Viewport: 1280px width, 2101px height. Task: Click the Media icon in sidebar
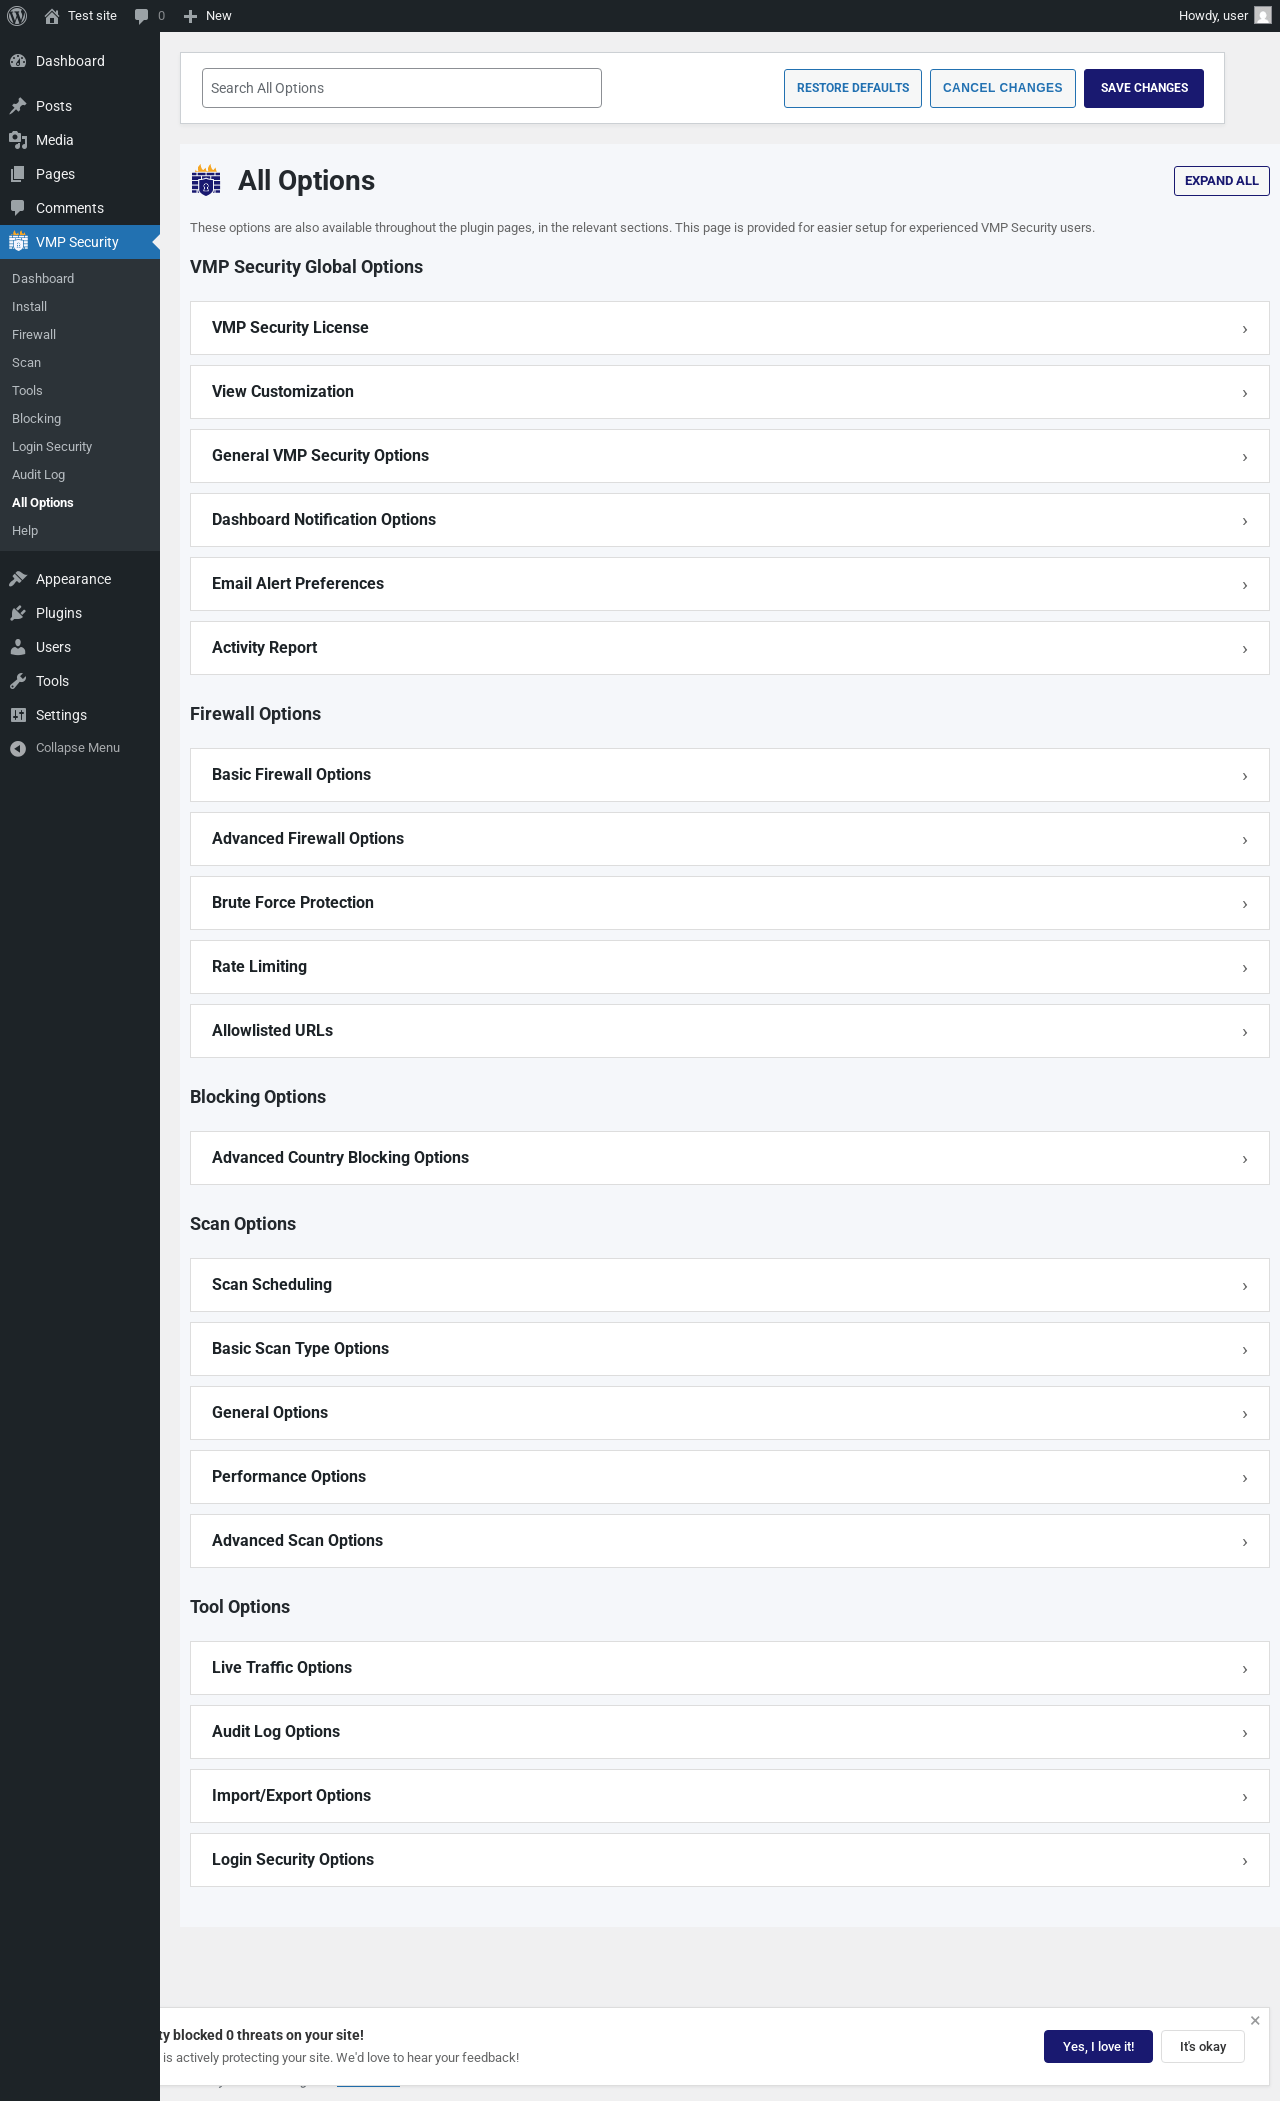click(18, 140)
